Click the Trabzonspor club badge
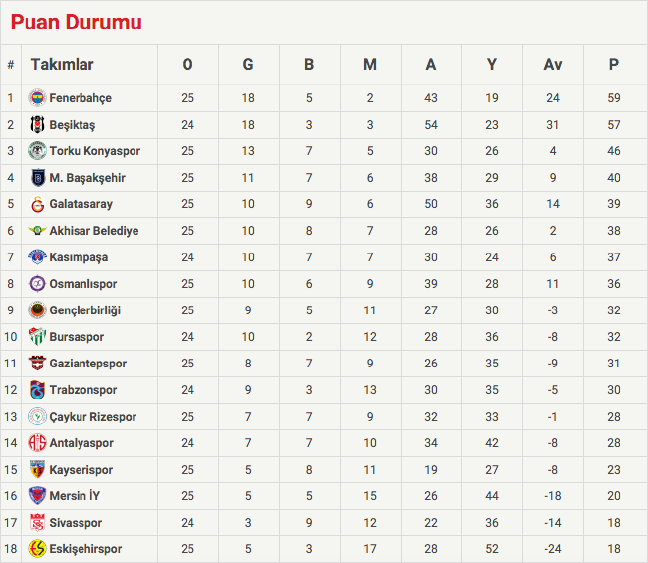Screen dimensions: 648x563 click(37, 390)
